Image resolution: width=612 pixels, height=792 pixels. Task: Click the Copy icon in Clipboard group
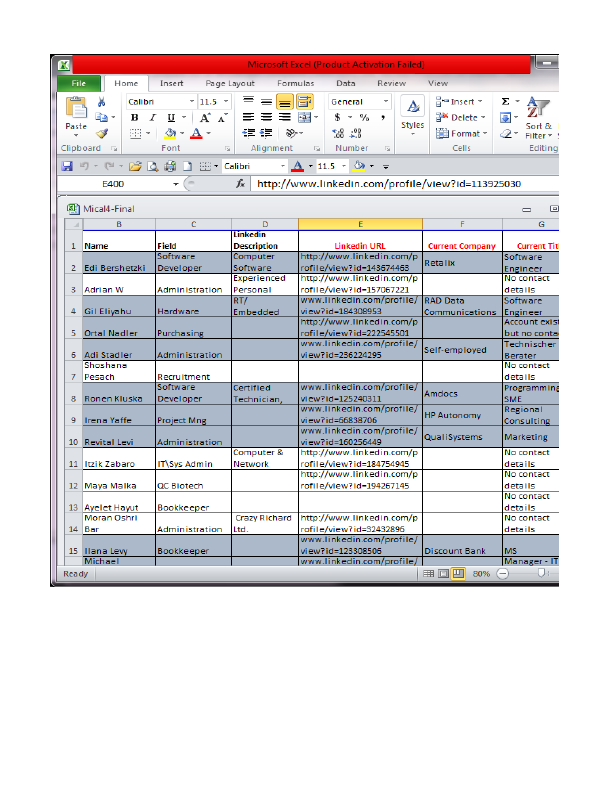pos(101,118)
